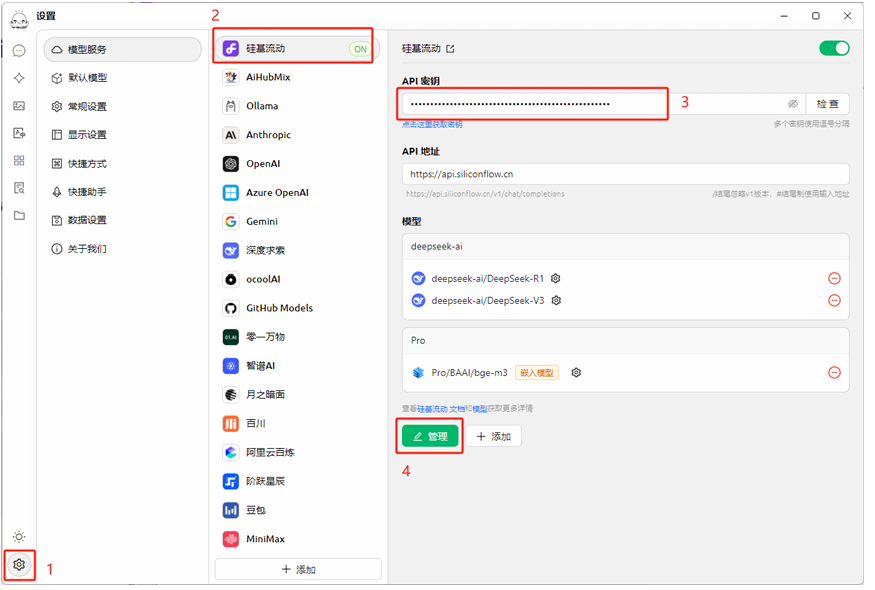Add a new provider with 添加 button
Screen dimensions: 875x590
tap(298, 569)
